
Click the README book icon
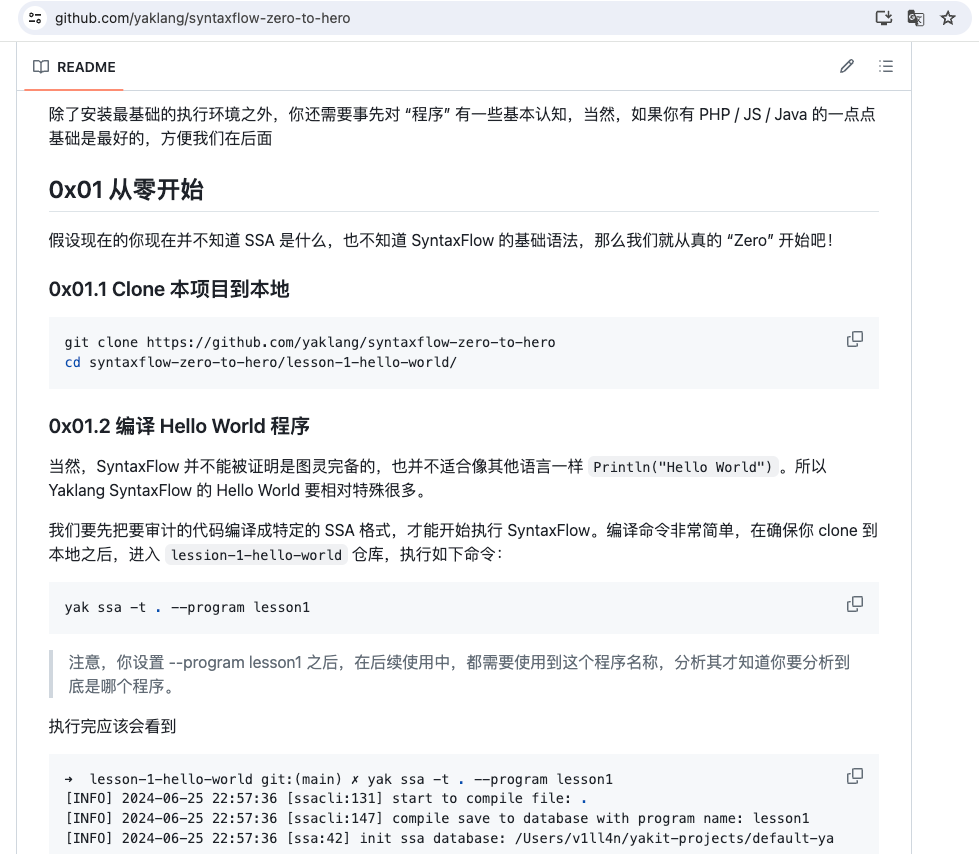point(41,67)
